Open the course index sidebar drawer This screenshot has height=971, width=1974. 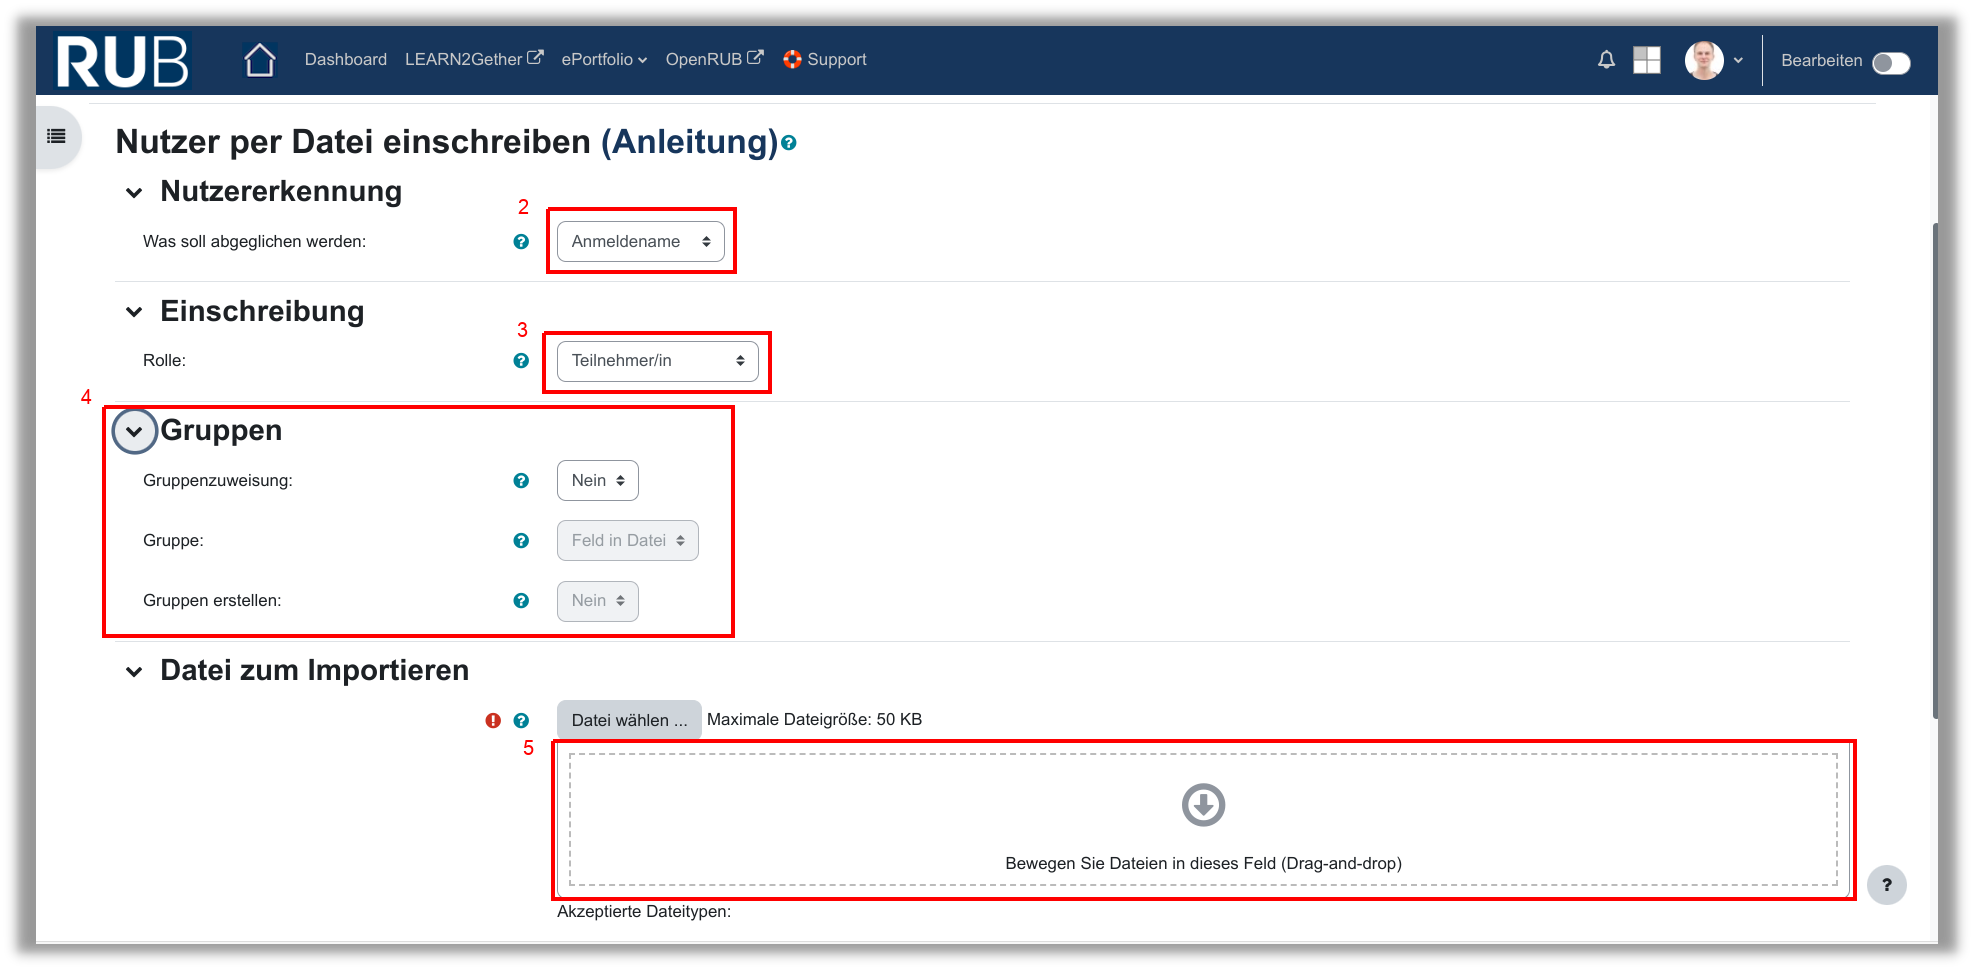[x=57, y=137]
